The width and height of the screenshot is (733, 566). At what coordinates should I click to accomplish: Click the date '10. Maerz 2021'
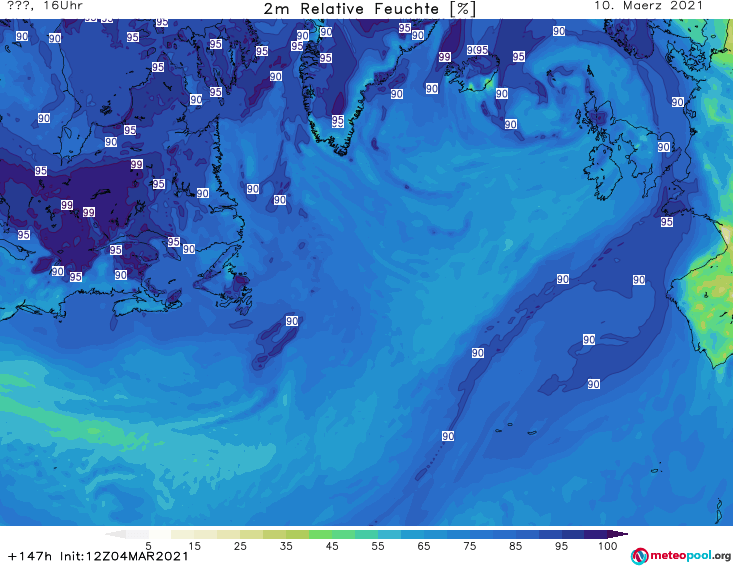pyautogui.click(x=648, y=6)
